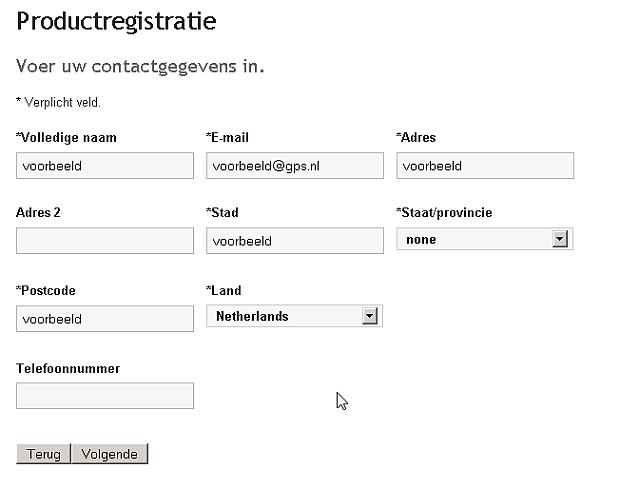Screen dimensions: 640x489
Task: Click the Verplicht veld note
Action: tap(58, 102)
